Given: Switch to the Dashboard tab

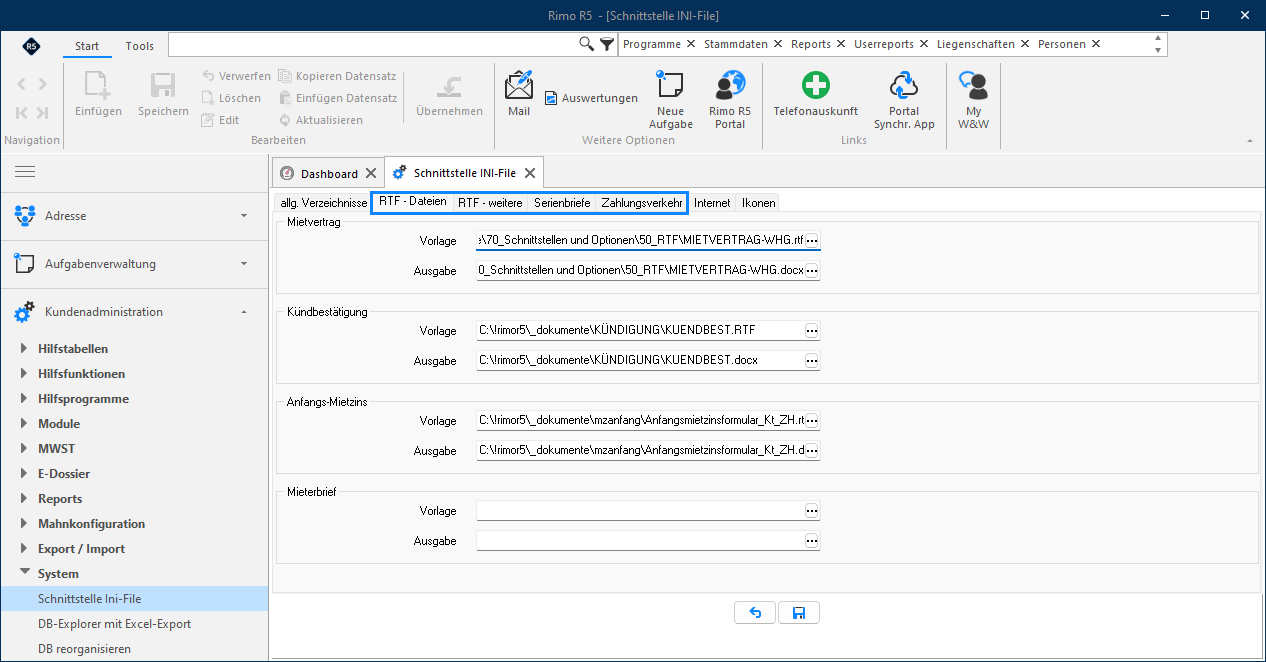Looking at the screenshot, I should click(329, 173).
